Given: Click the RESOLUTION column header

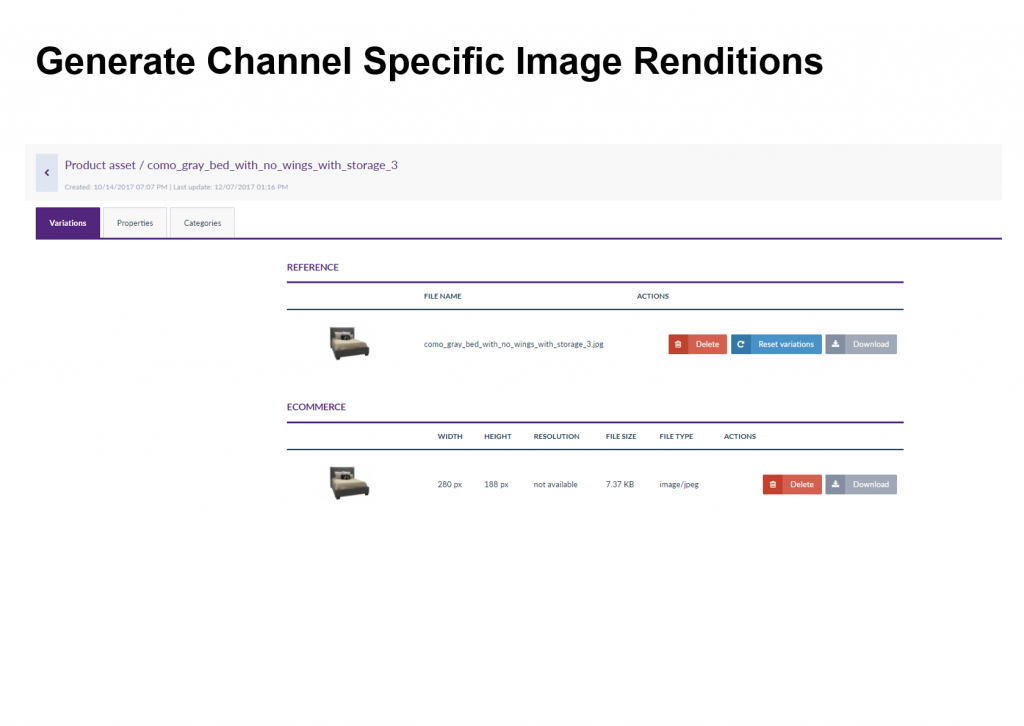Looking at the screenshot, I should [x=556, y=436].
